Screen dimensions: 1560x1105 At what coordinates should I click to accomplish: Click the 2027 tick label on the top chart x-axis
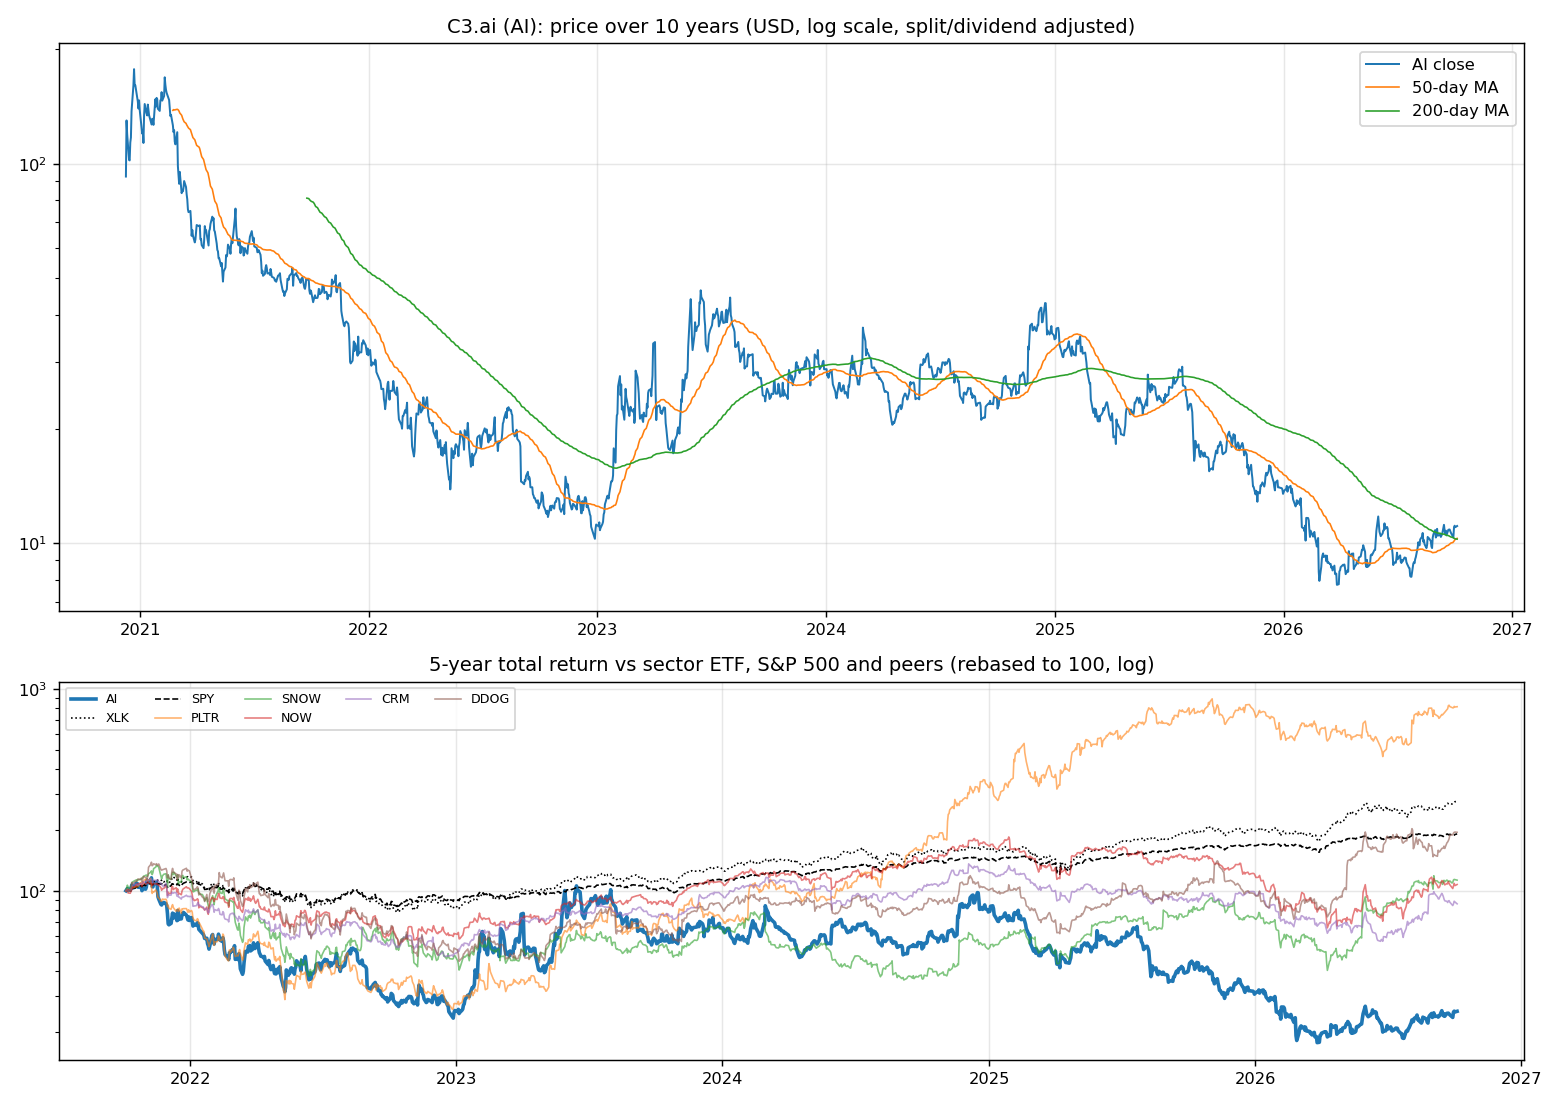[x=1512, y=629]
